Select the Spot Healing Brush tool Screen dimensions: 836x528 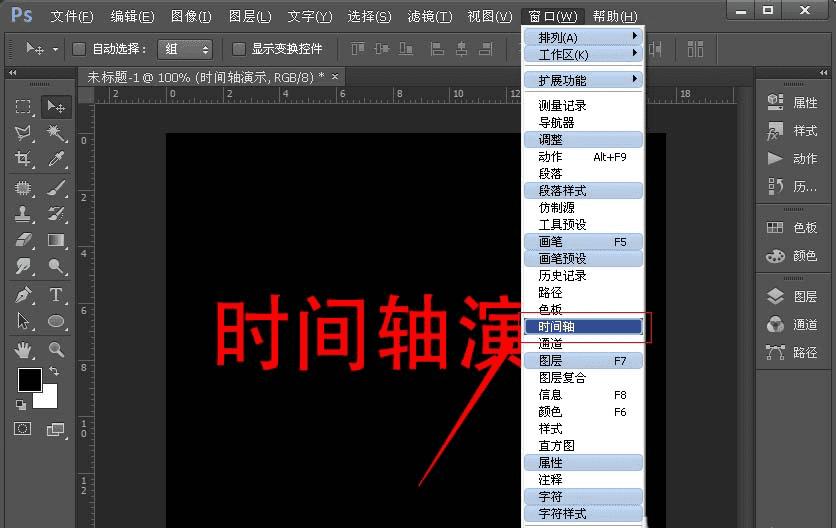(23, 188)
